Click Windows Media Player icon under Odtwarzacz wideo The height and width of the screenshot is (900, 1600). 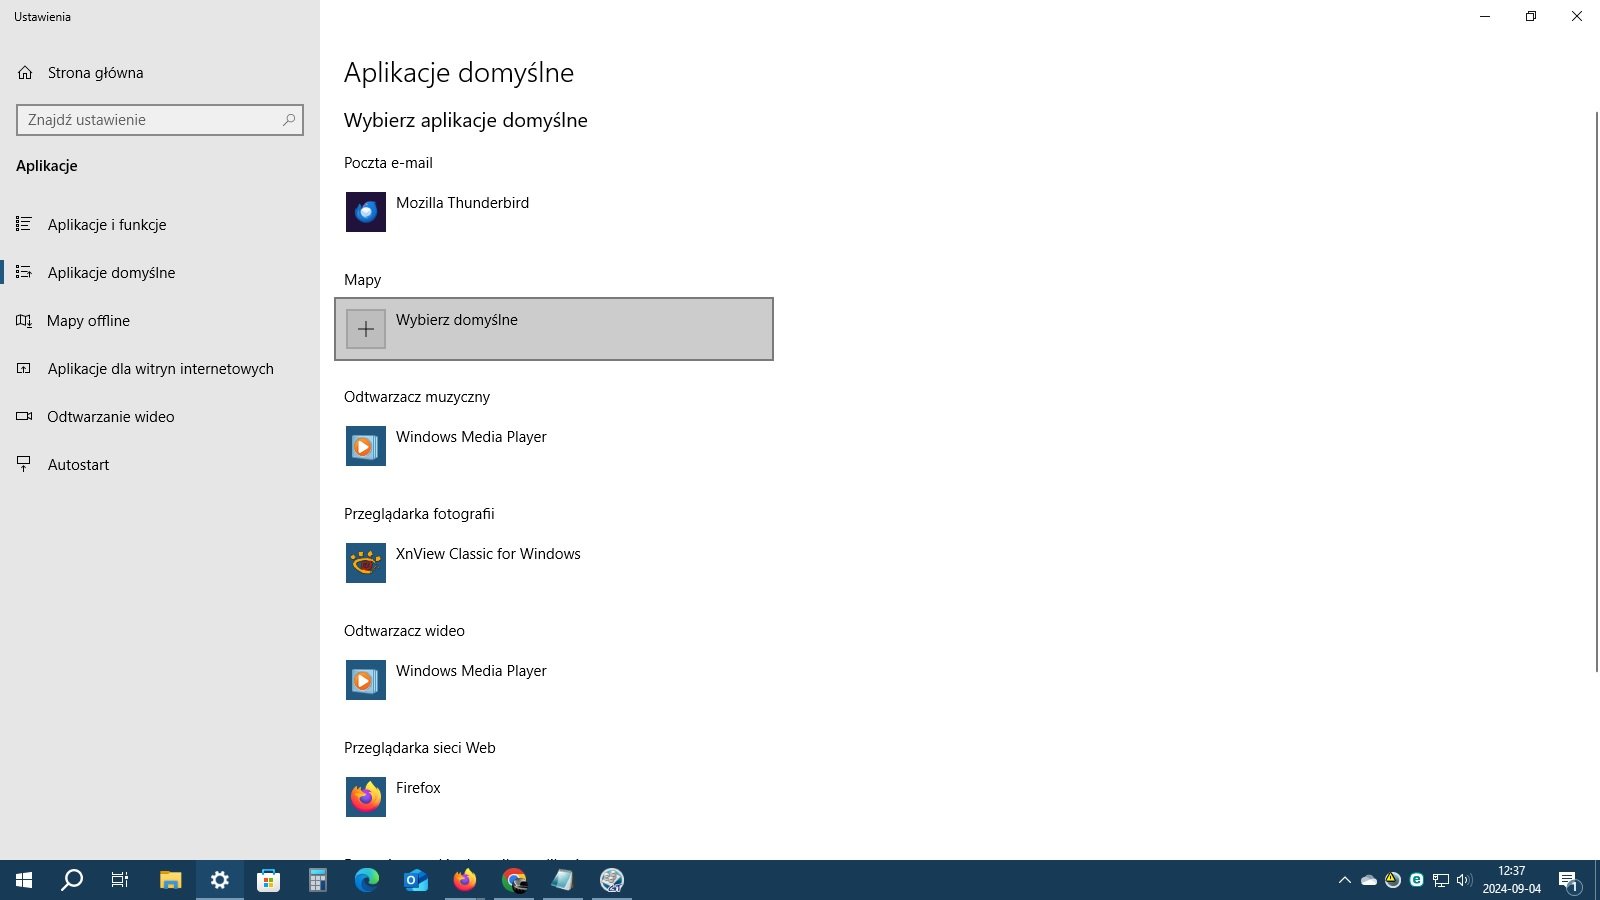tap(366, 680)
